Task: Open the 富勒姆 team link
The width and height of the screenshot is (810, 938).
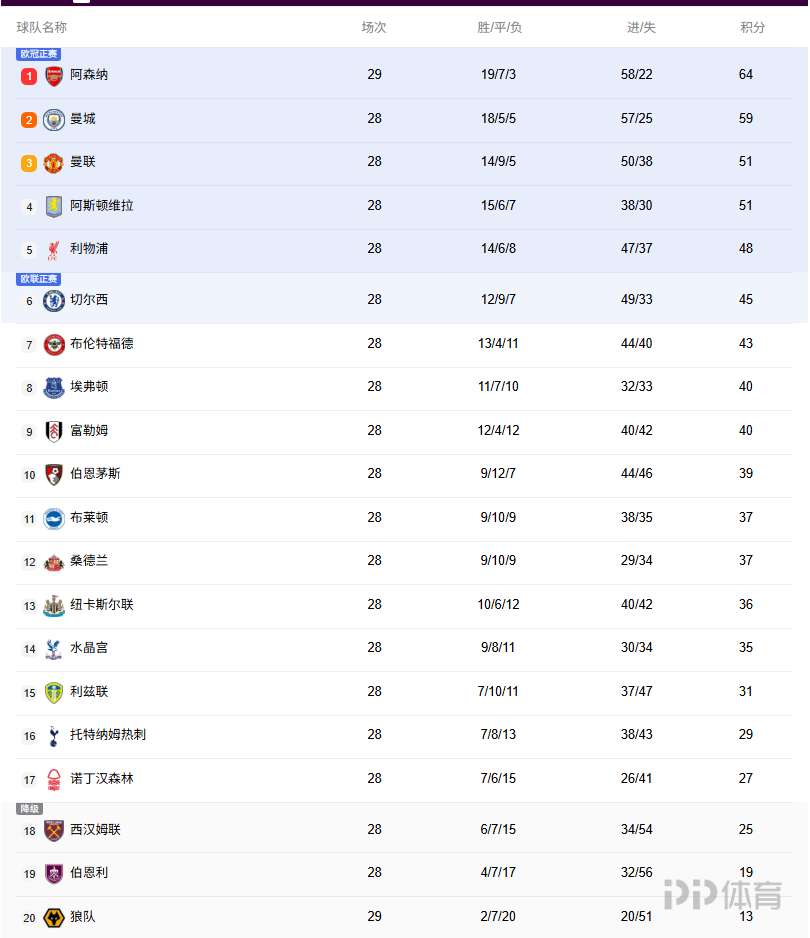Action: coord(89,431)
